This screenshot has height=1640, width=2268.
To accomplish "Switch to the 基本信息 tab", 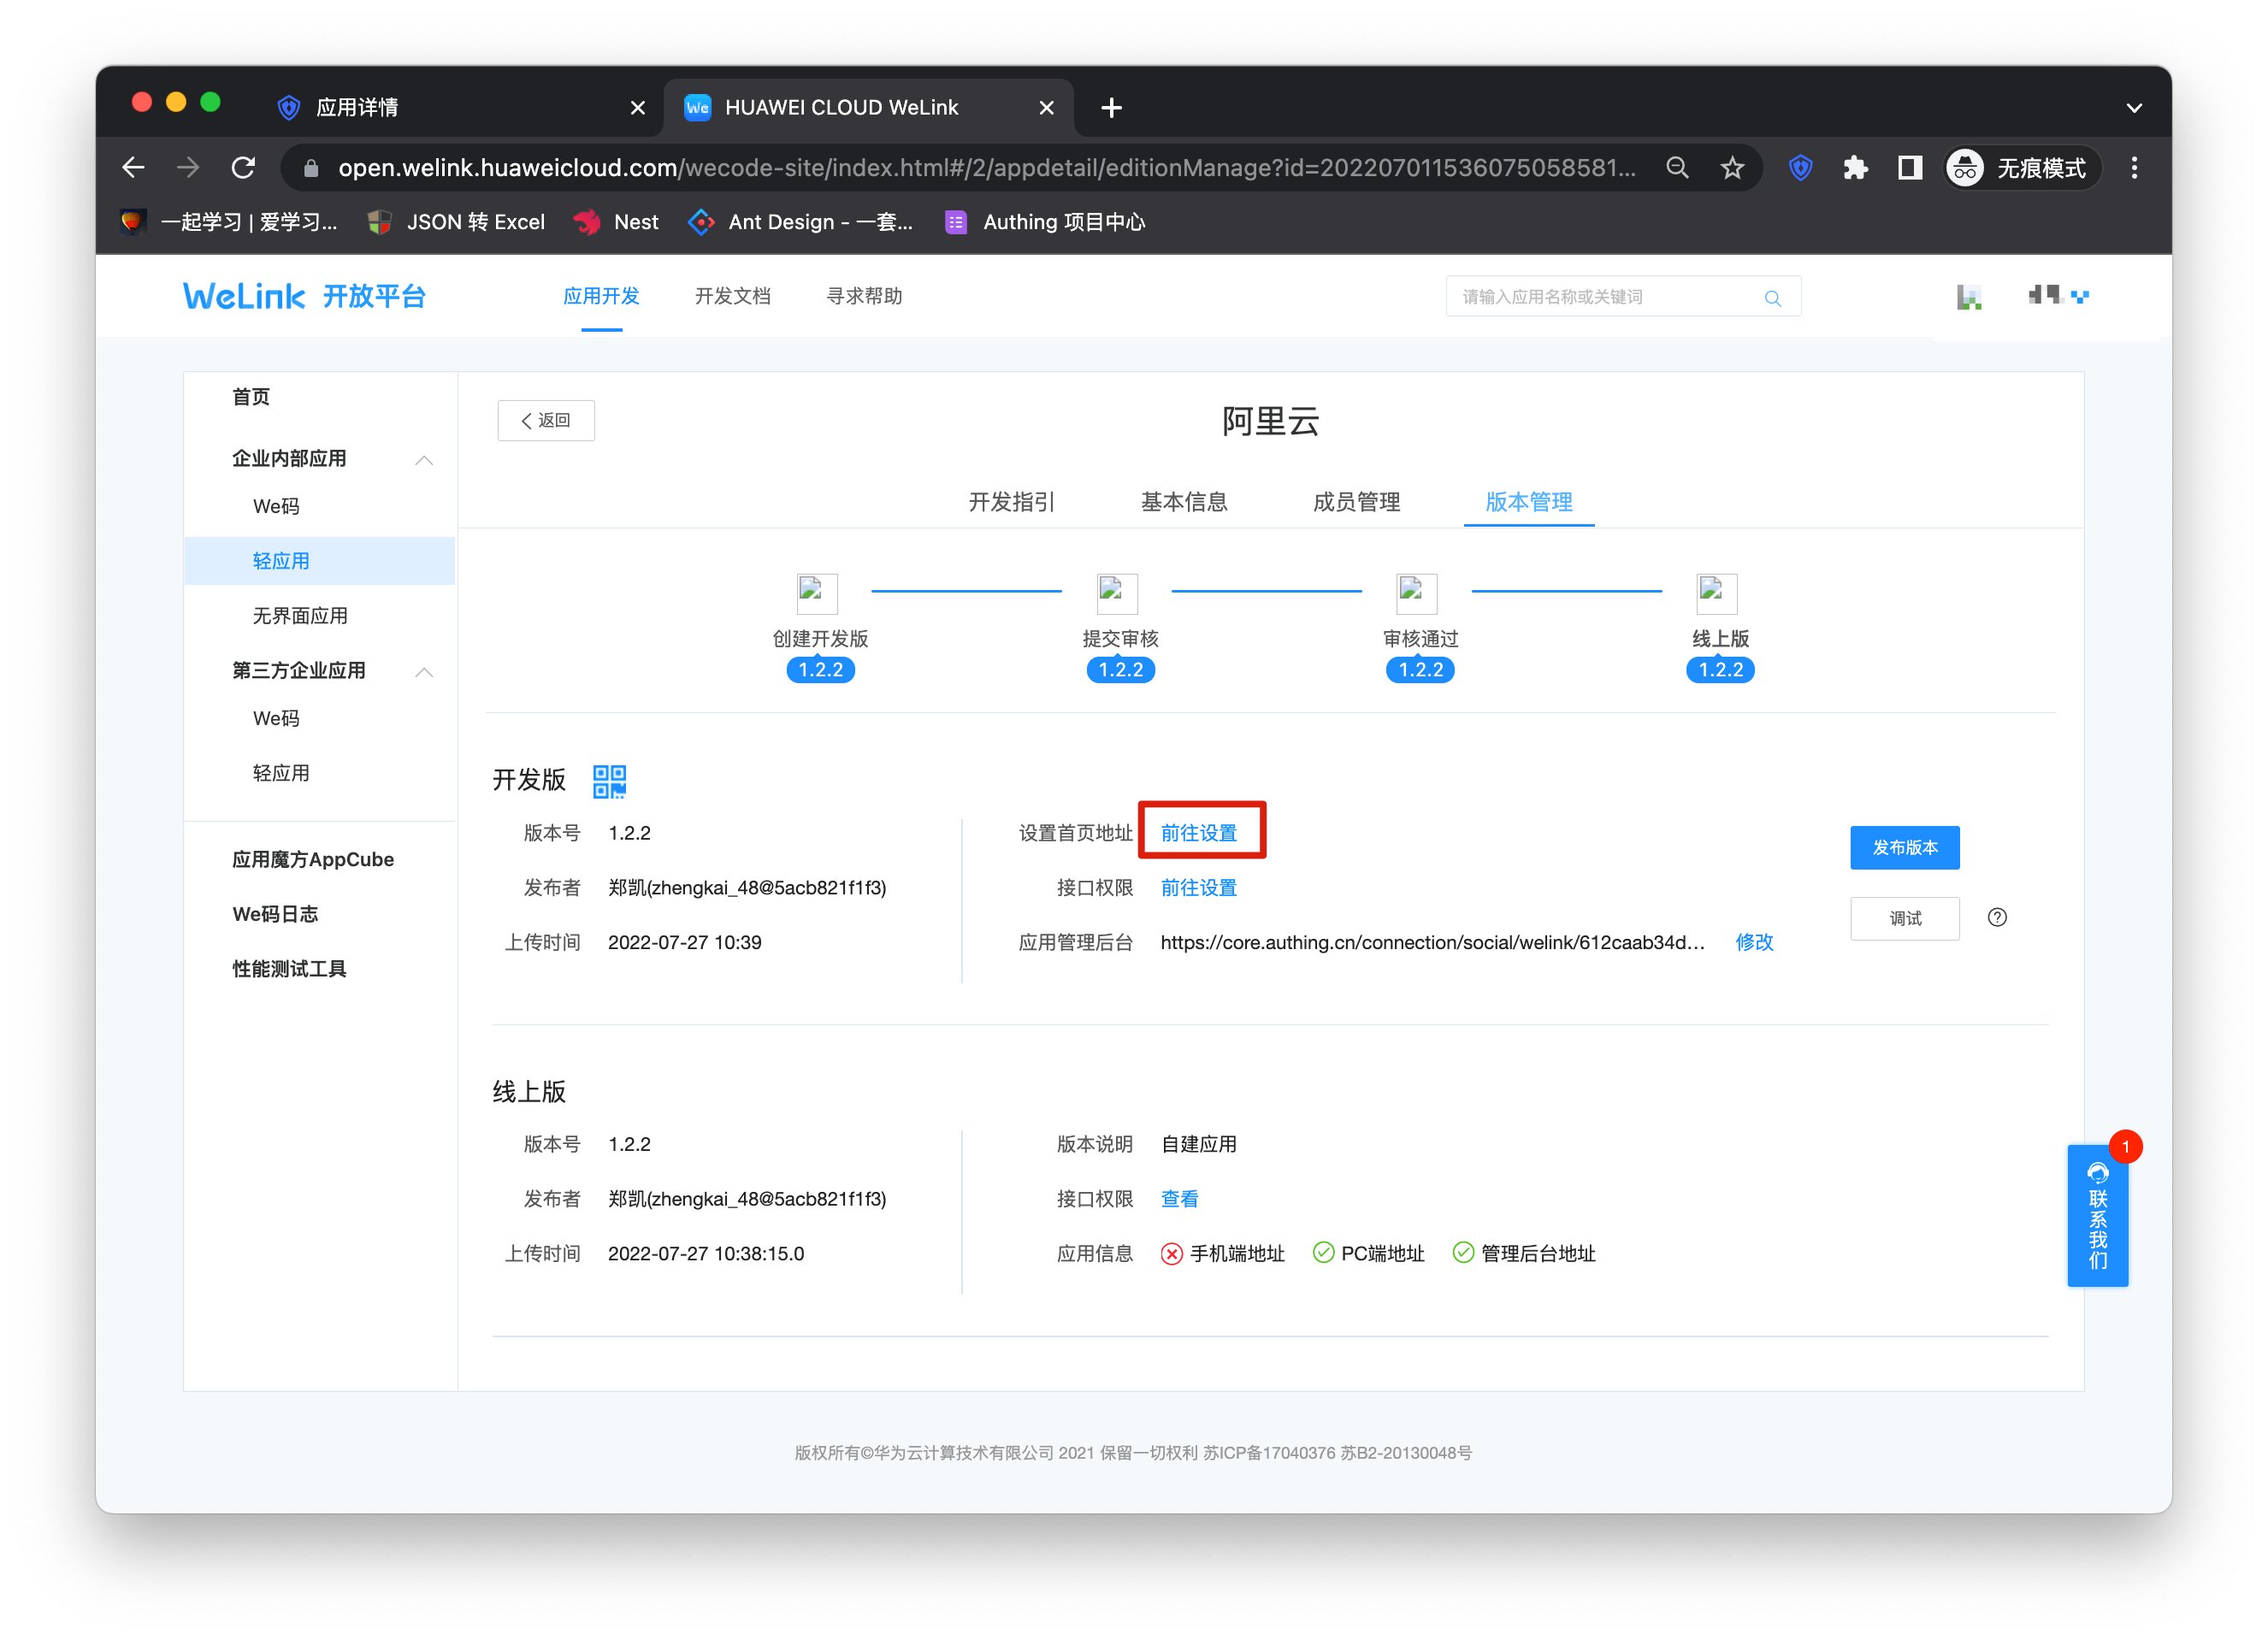I will click(x=1184, y=502).
